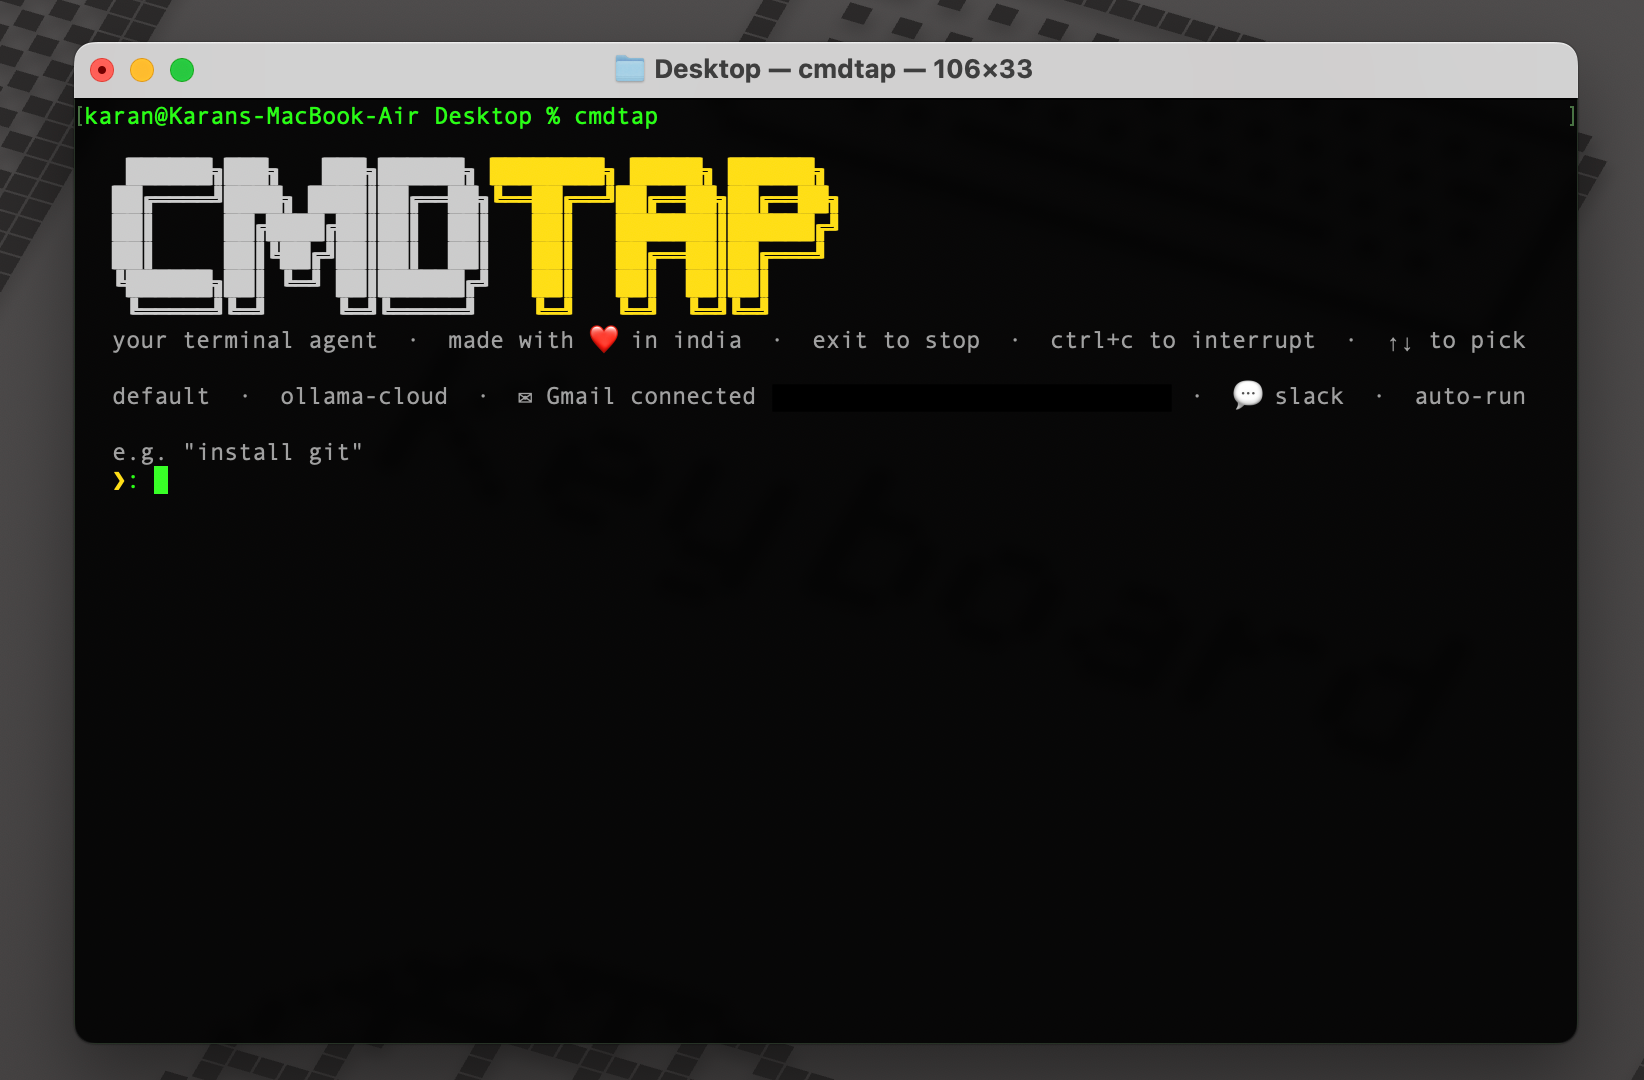
Task: Toggle the auto-run setting
Action: pyautogui.click(x=1470, y=396)
